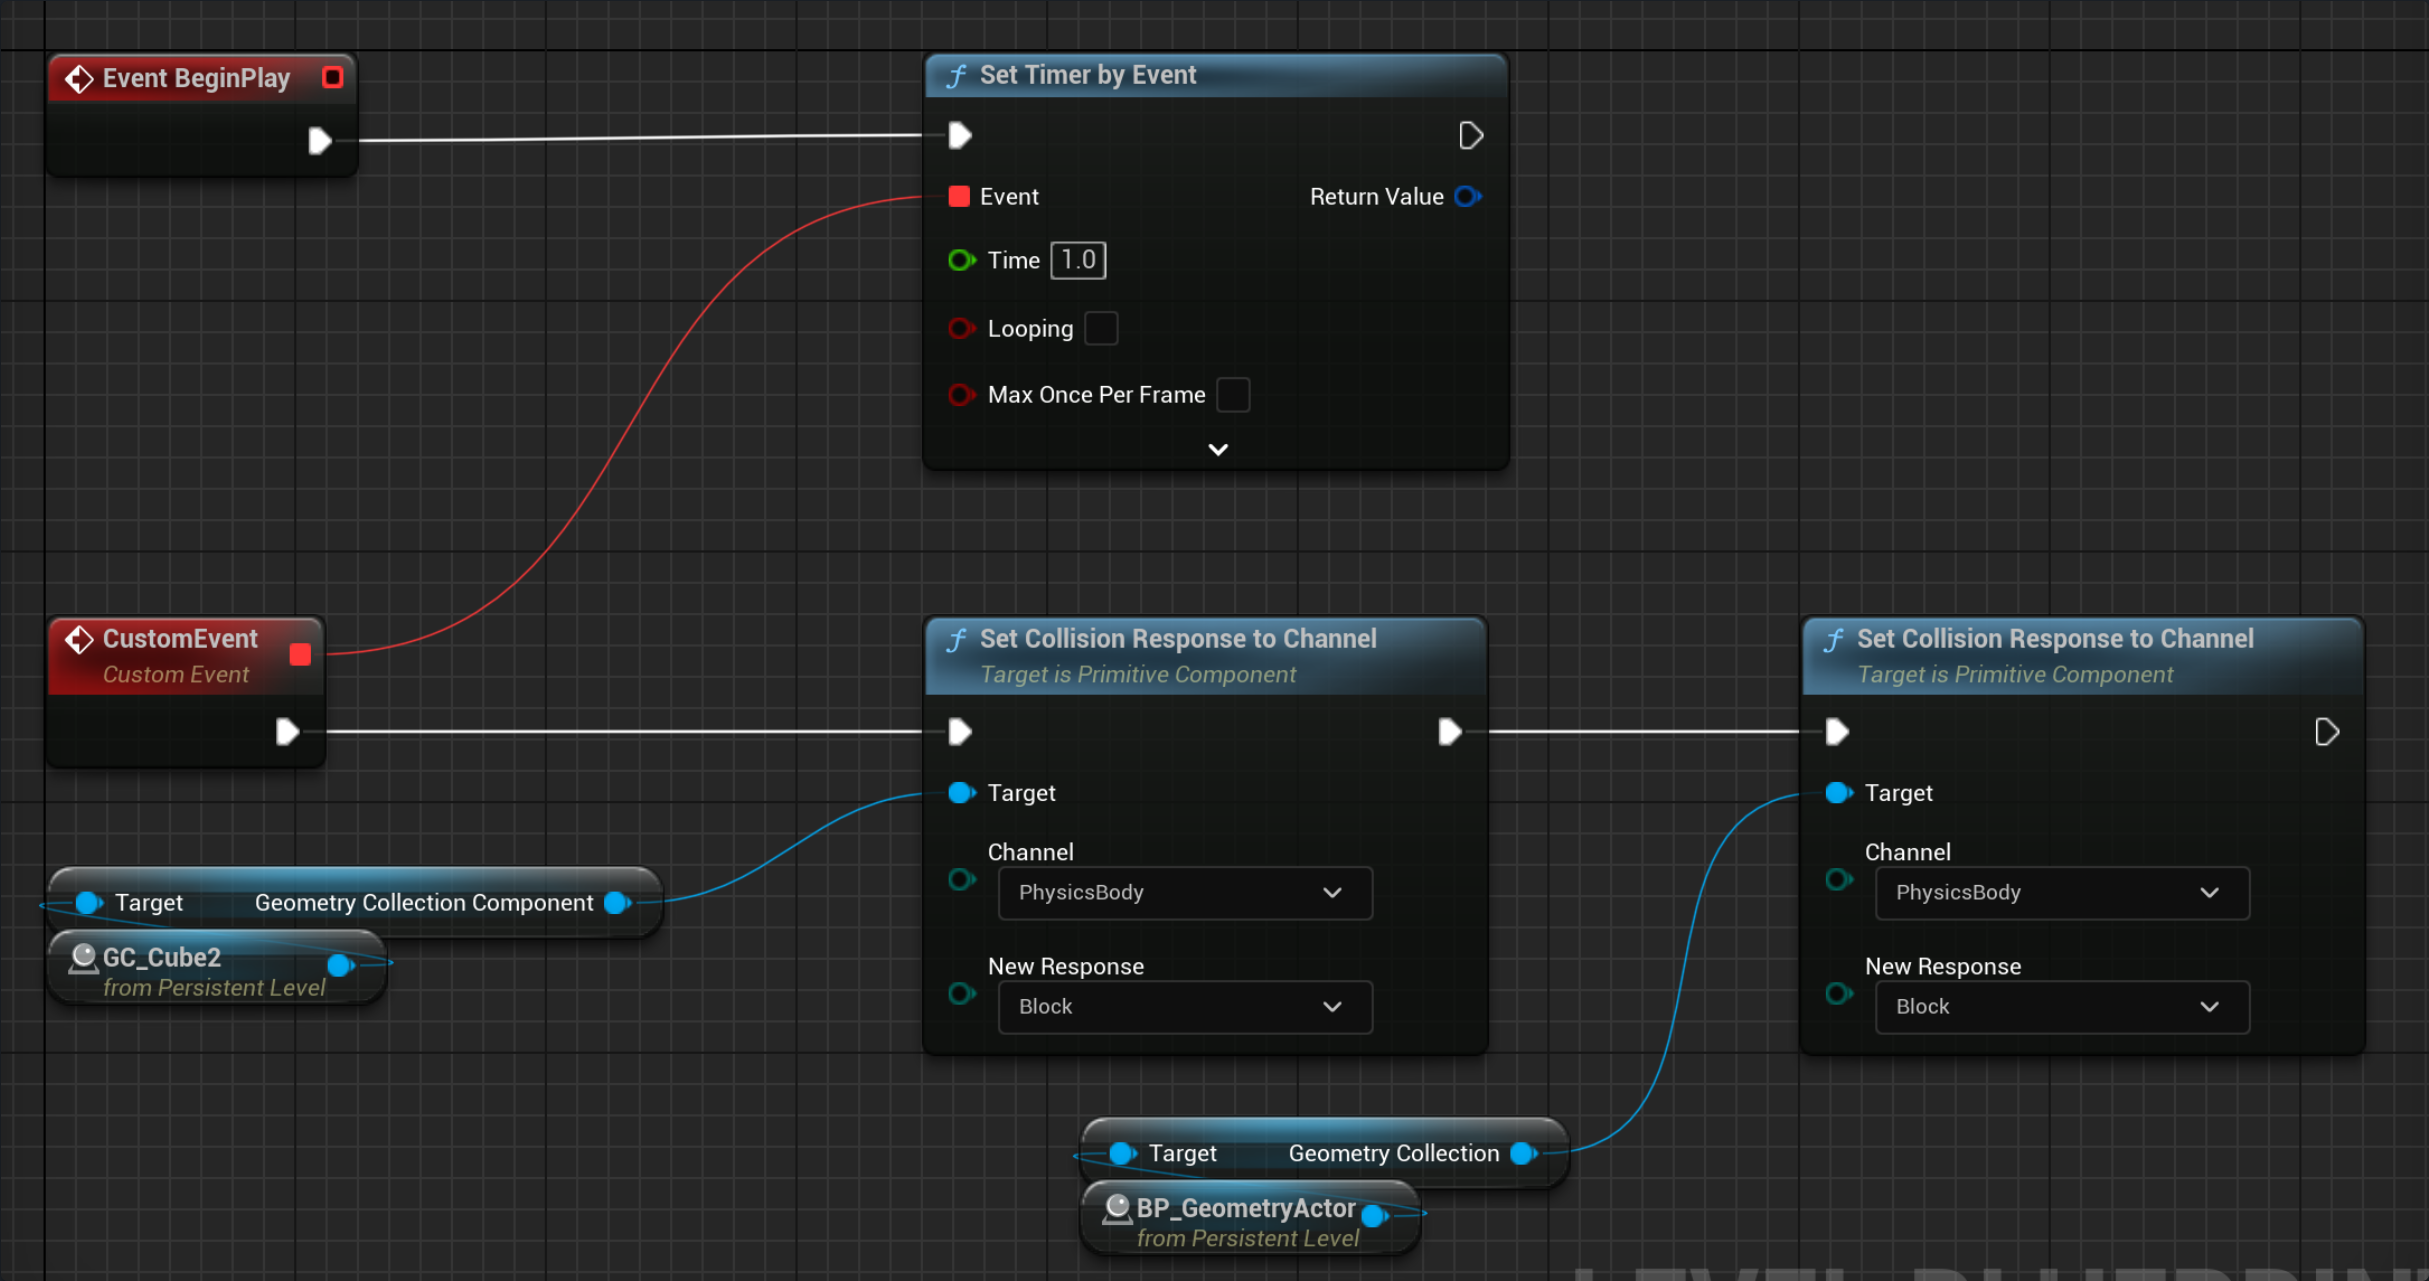Viewport: 2429px width, 1281px height.
Task: Click Target input pin of Geometry Collection Component getter
Action: pos(89,903)
